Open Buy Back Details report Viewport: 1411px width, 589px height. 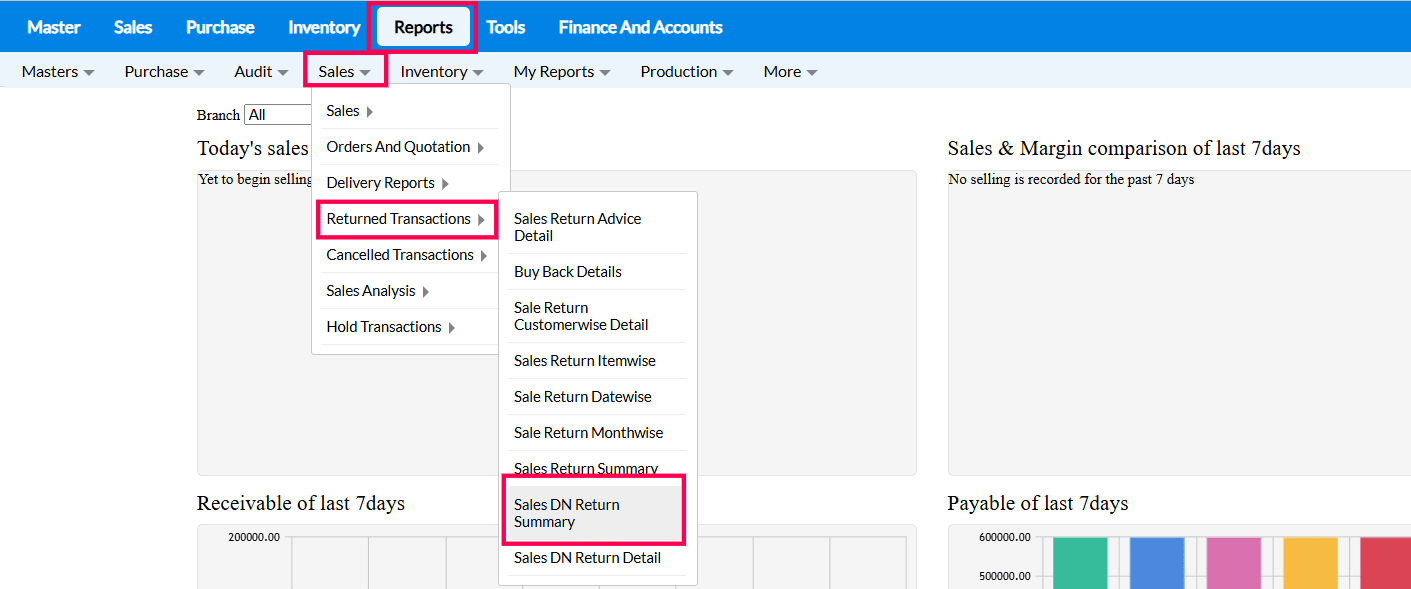[x=568, y=272]
